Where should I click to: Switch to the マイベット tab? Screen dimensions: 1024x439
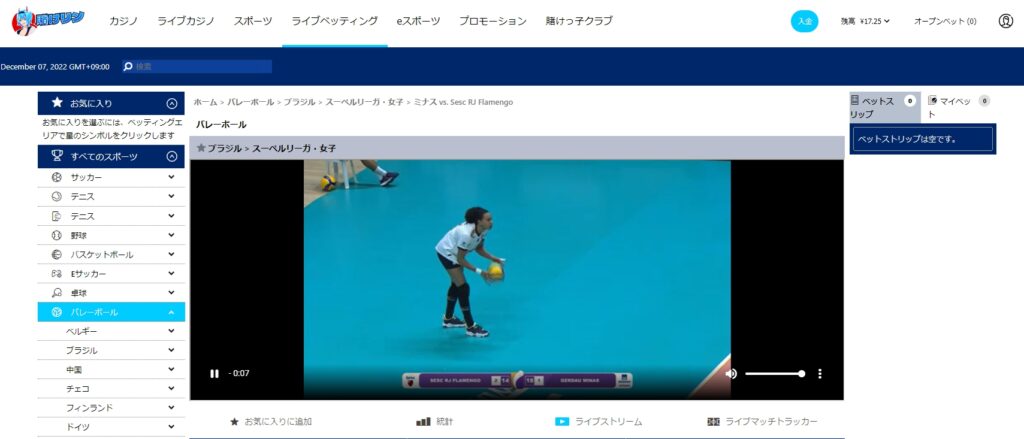[959, 107]
